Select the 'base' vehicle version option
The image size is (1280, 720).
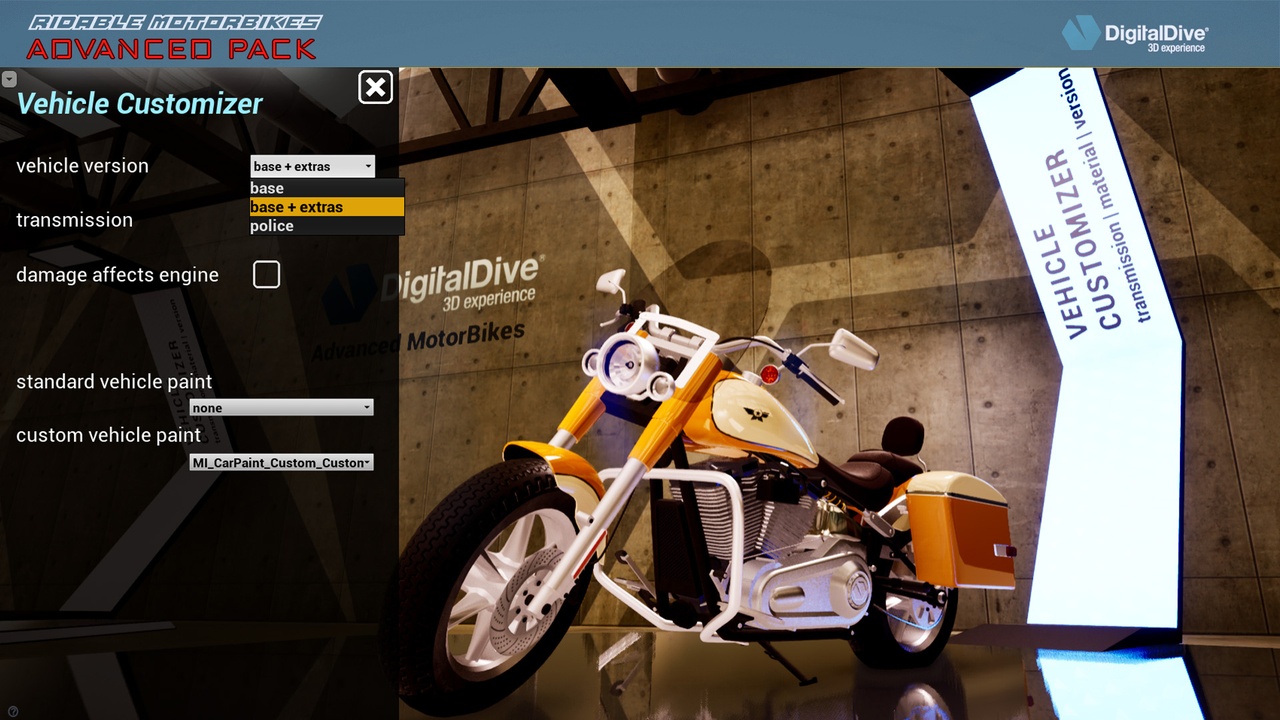(327, 188)
